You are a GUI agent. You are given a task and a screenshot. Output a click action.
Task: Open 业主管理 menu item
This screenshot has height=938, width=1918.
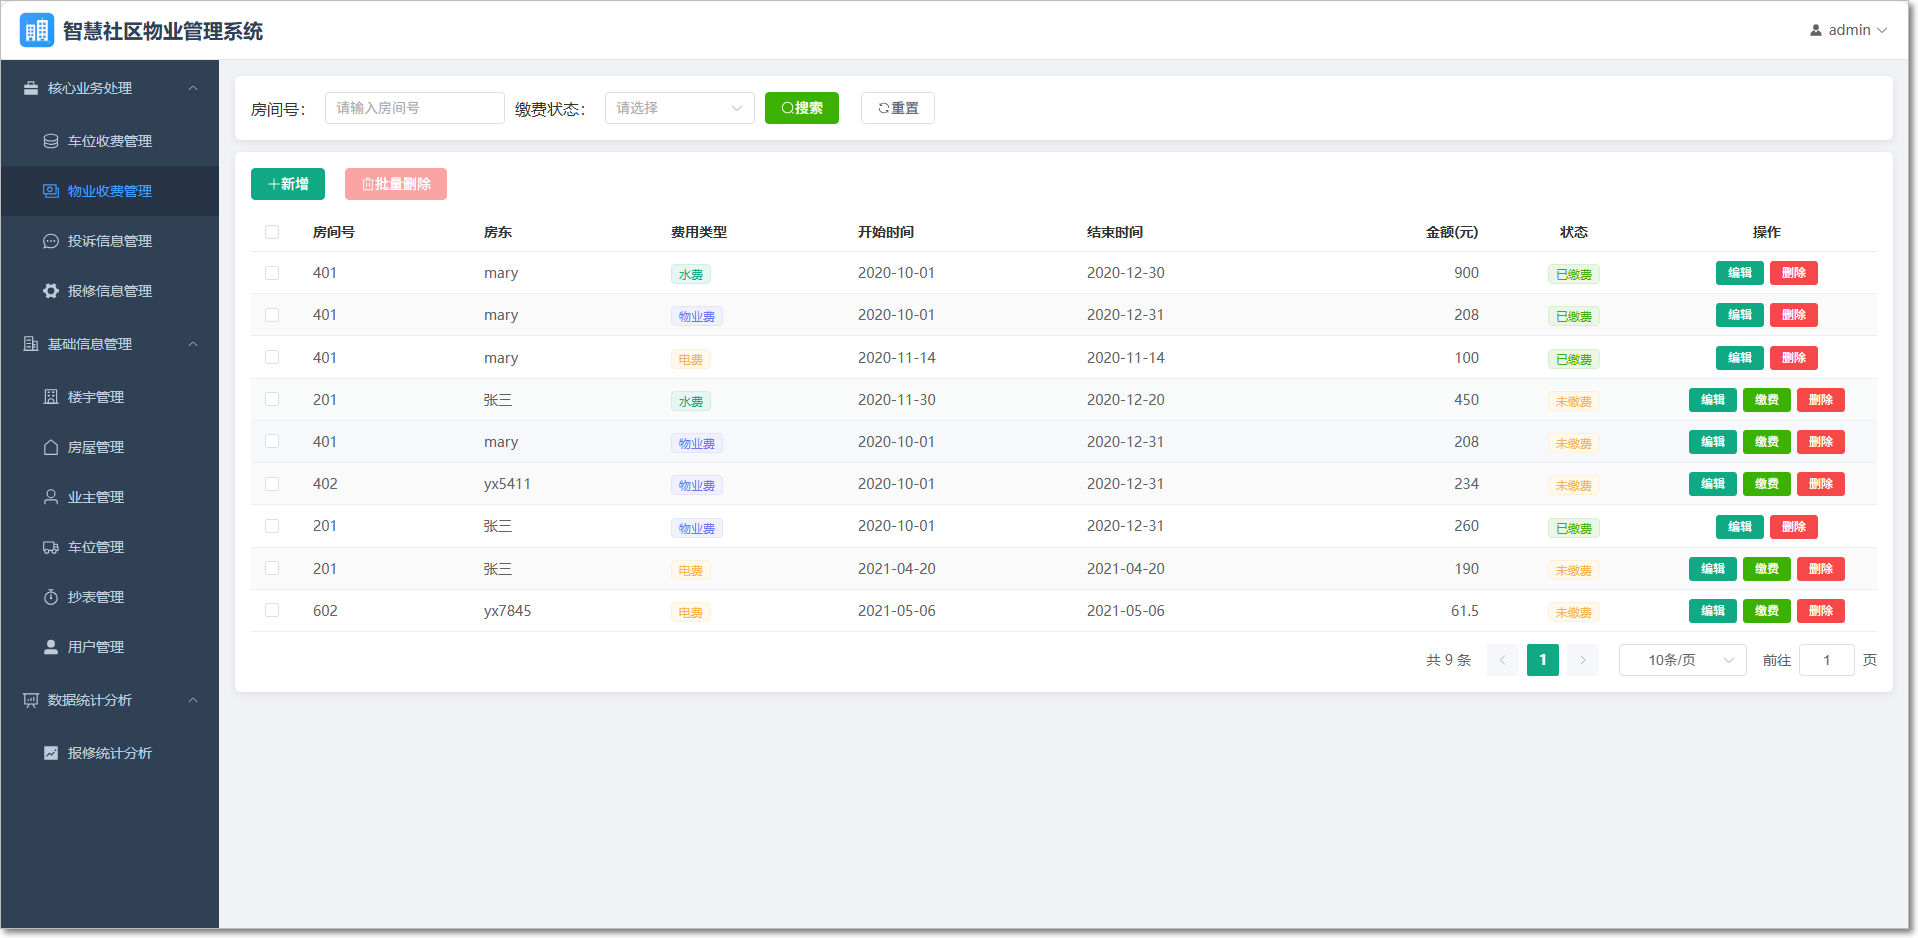[x=110, y=497]
